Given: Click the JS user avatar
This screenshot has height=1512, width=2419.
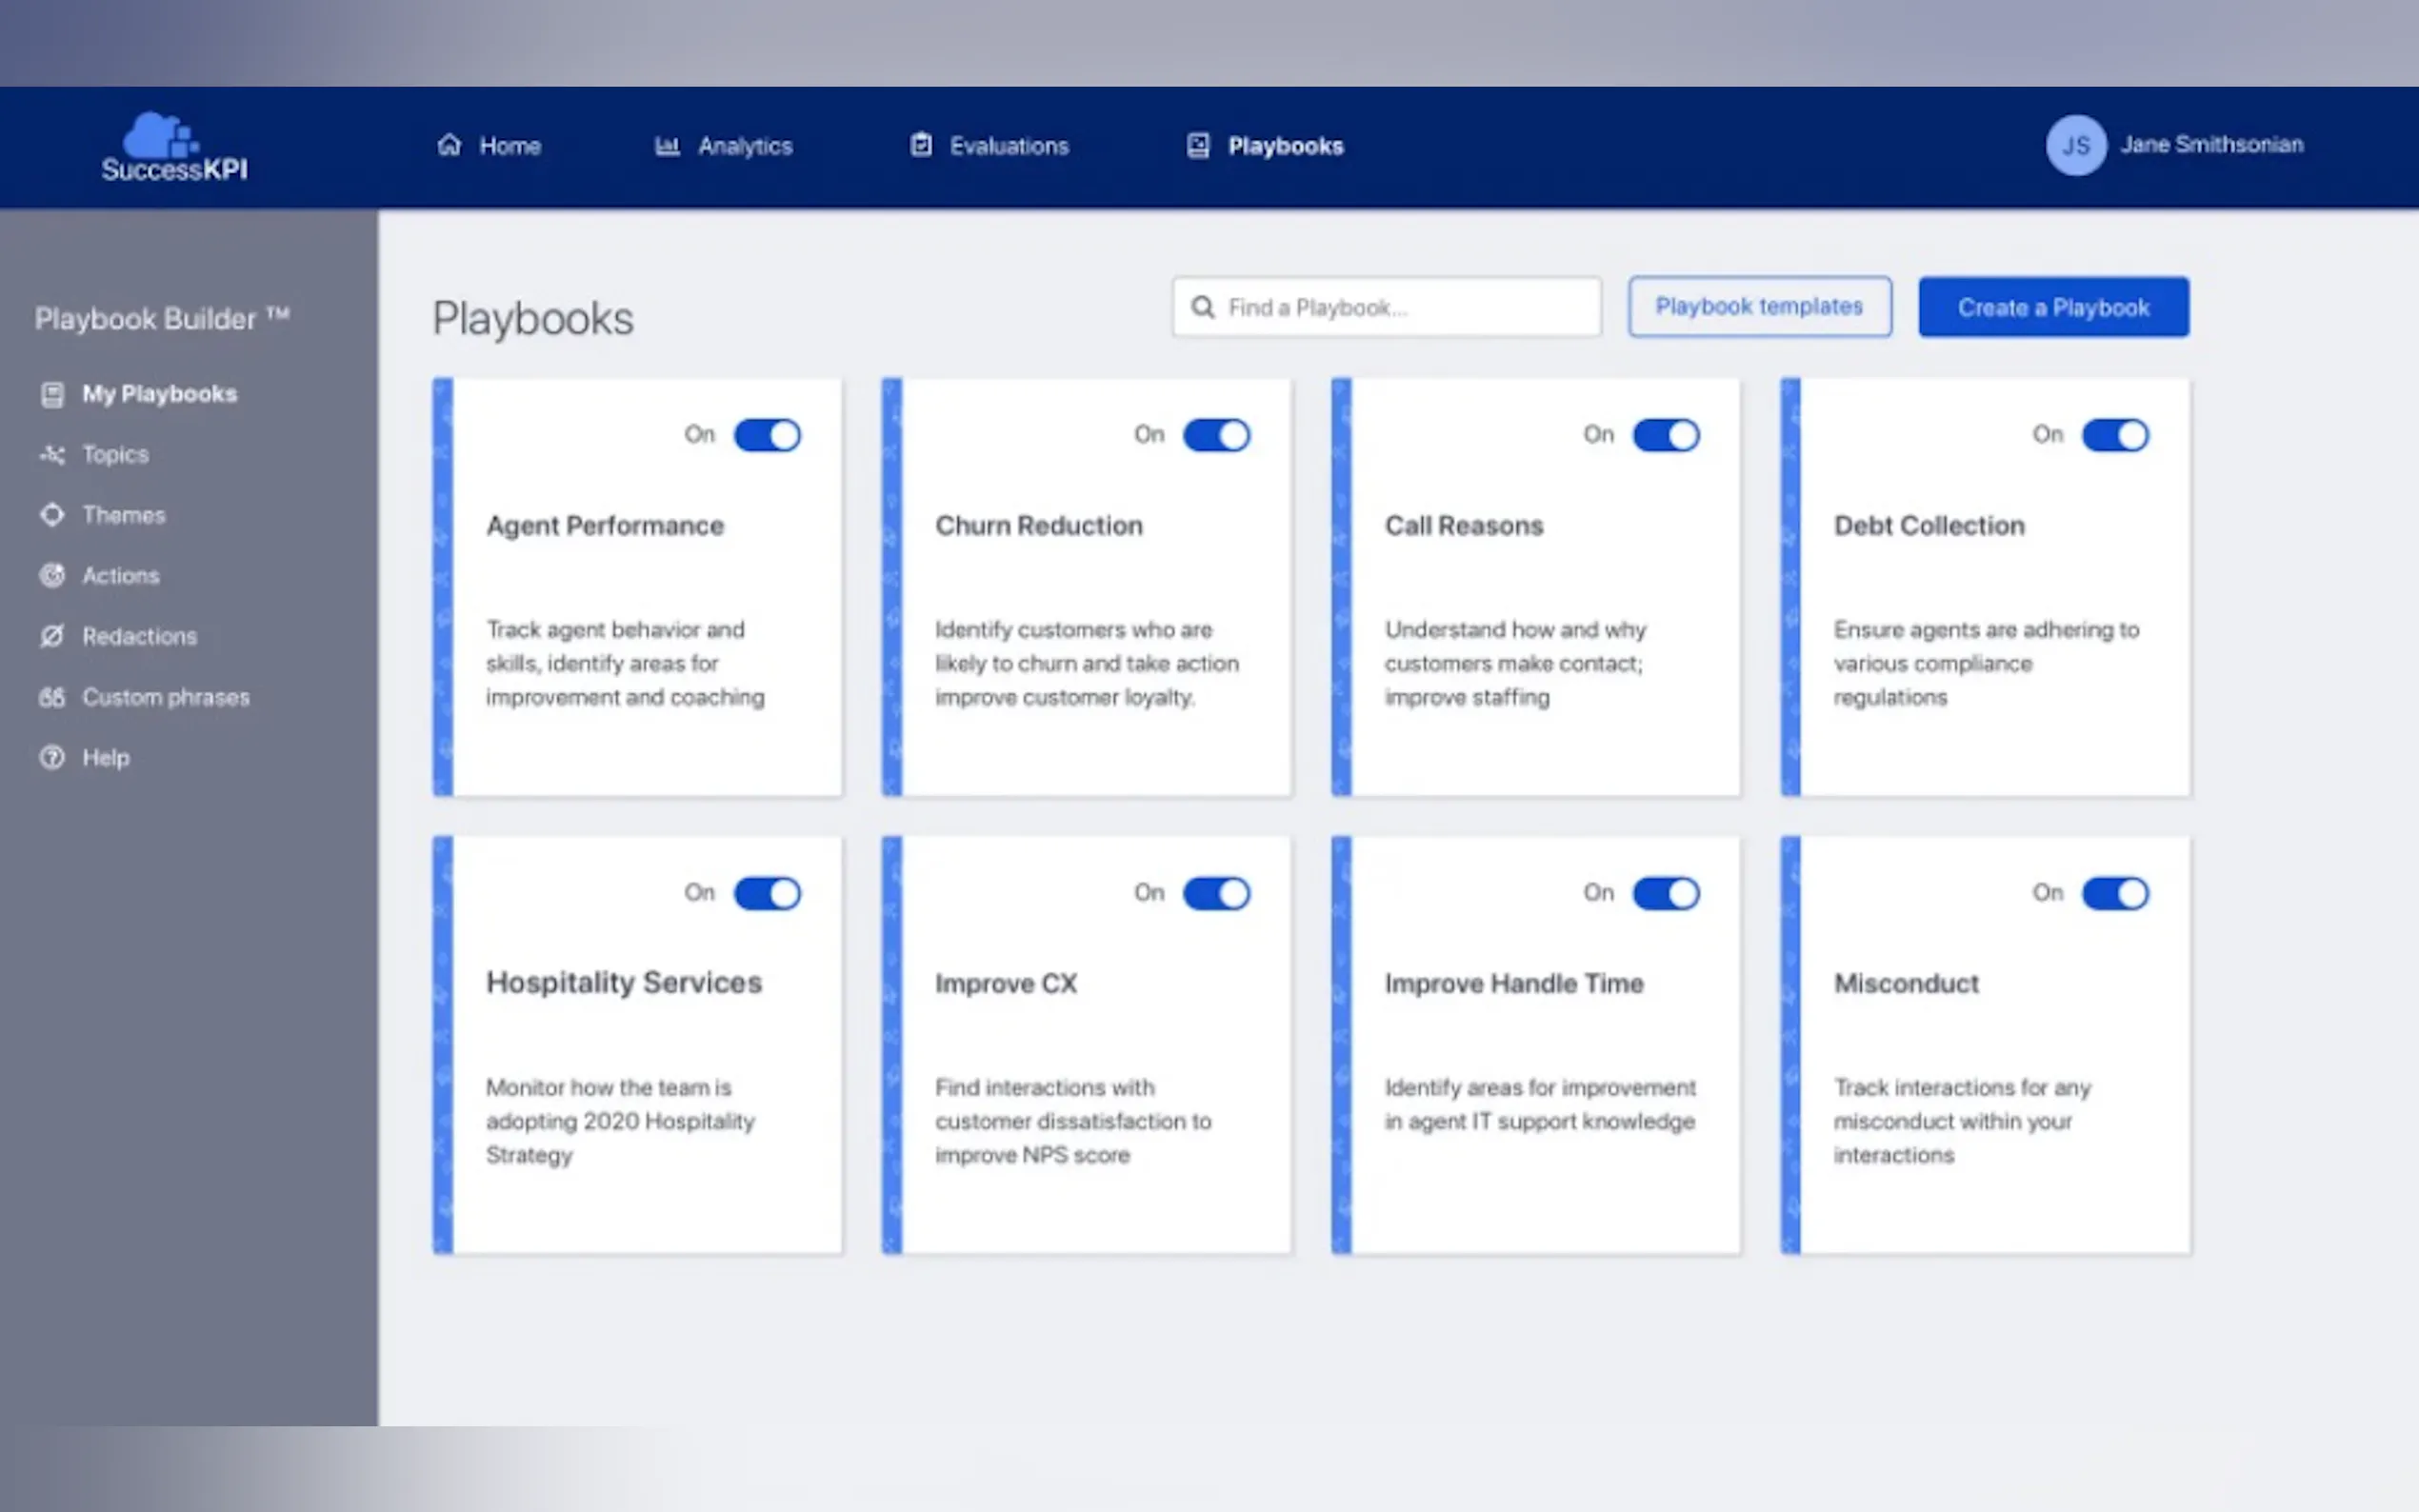Looking at the screenshot, I should 2075,146.
